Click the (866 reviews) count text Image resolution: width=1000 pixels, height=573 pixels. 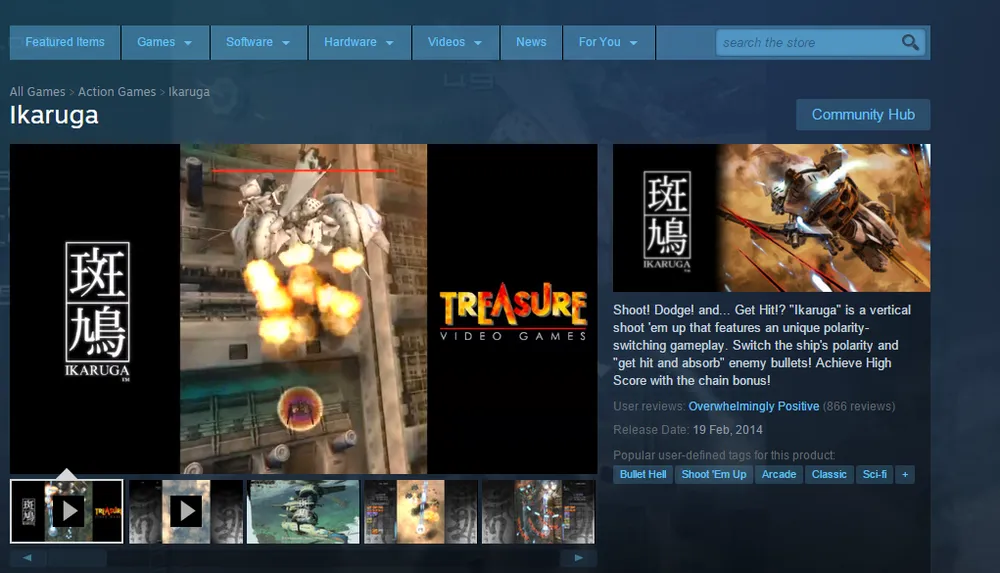click(x=859, y=406)
